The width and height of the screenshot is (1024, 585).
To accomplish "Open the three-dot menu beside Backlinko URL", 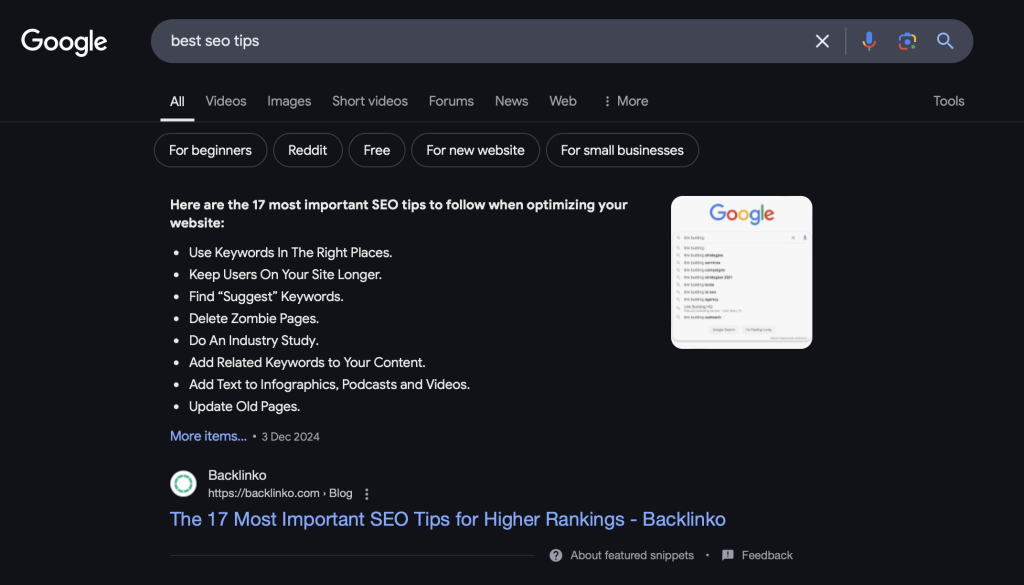I will (x=366, y=494).
